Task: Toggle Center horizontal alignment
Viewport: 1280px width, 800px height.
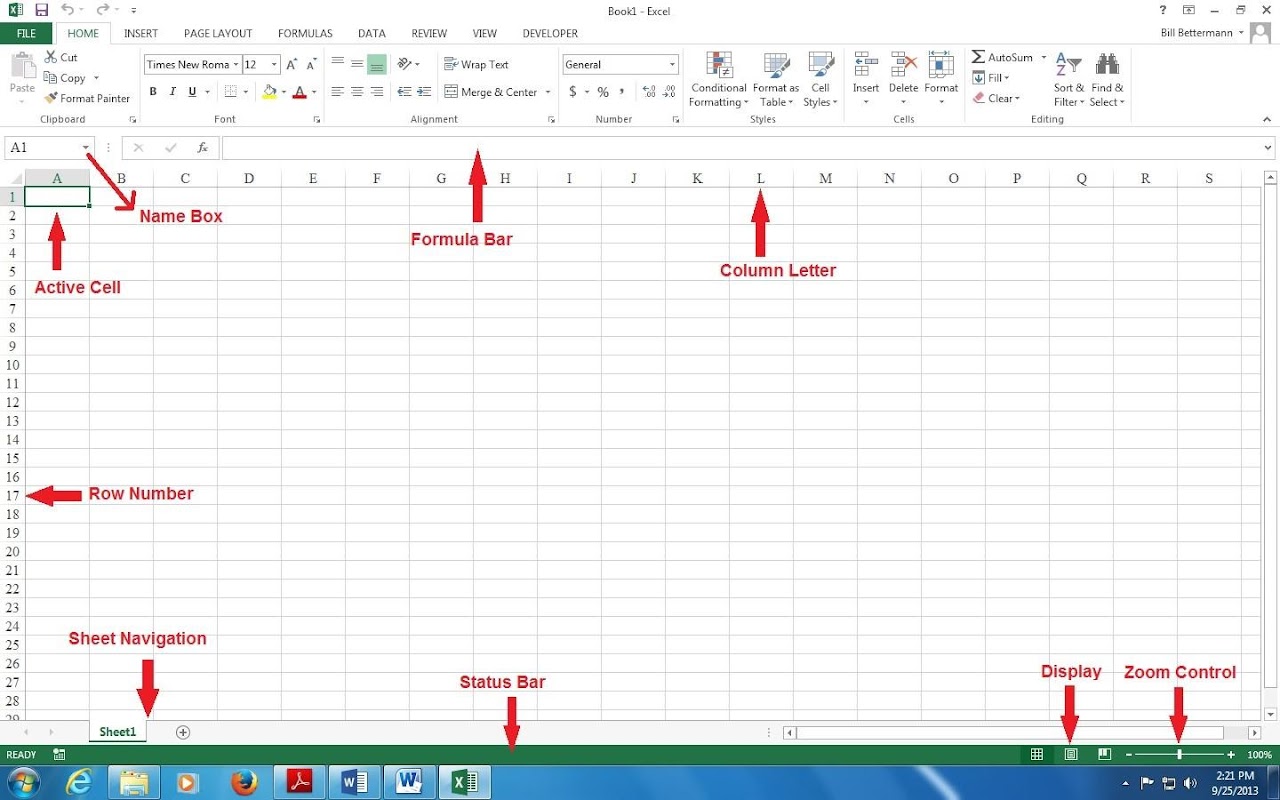Action: click(x=357, y=92)
